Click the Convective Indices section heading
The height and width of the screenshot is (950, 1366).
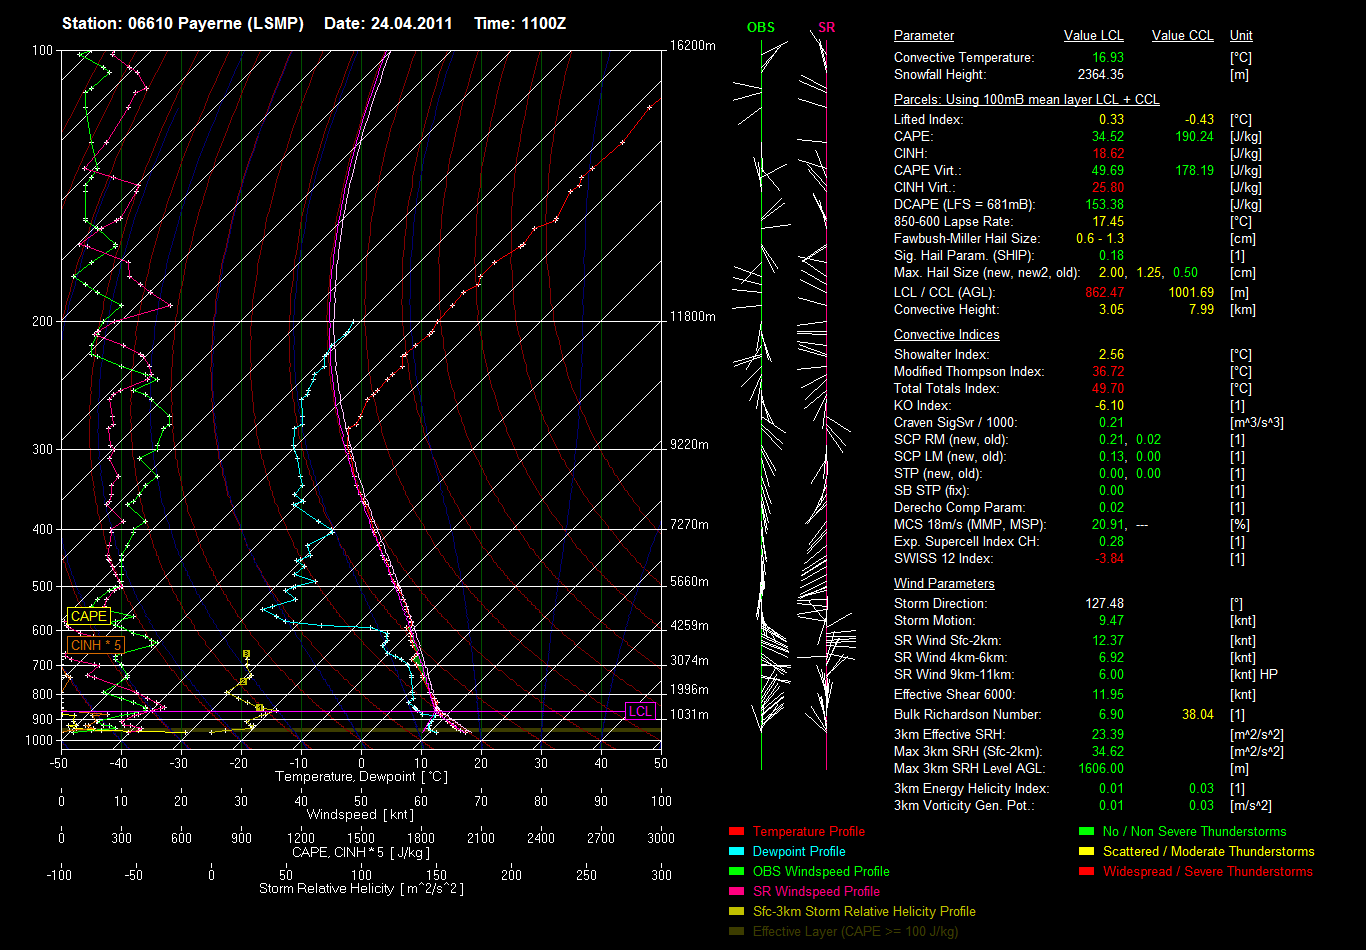pos(946,334)
